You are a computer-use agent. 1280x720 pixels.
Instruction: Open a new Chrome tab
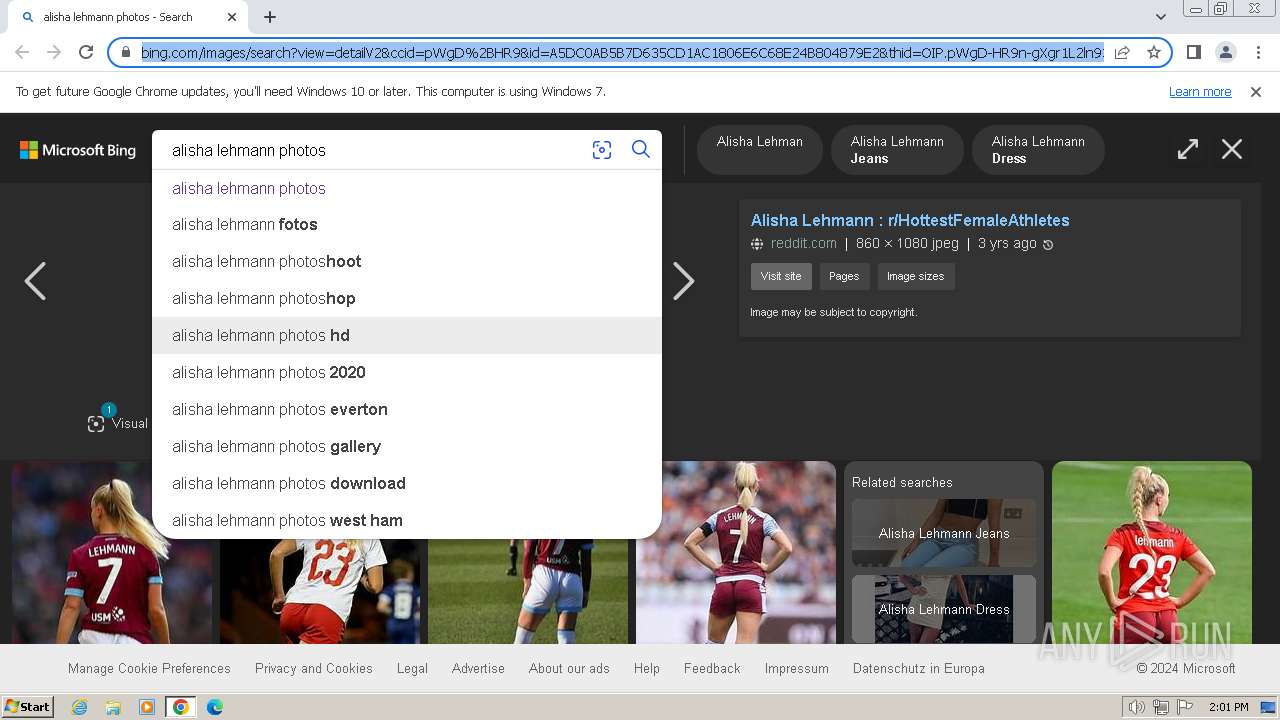tap(270, 17)
